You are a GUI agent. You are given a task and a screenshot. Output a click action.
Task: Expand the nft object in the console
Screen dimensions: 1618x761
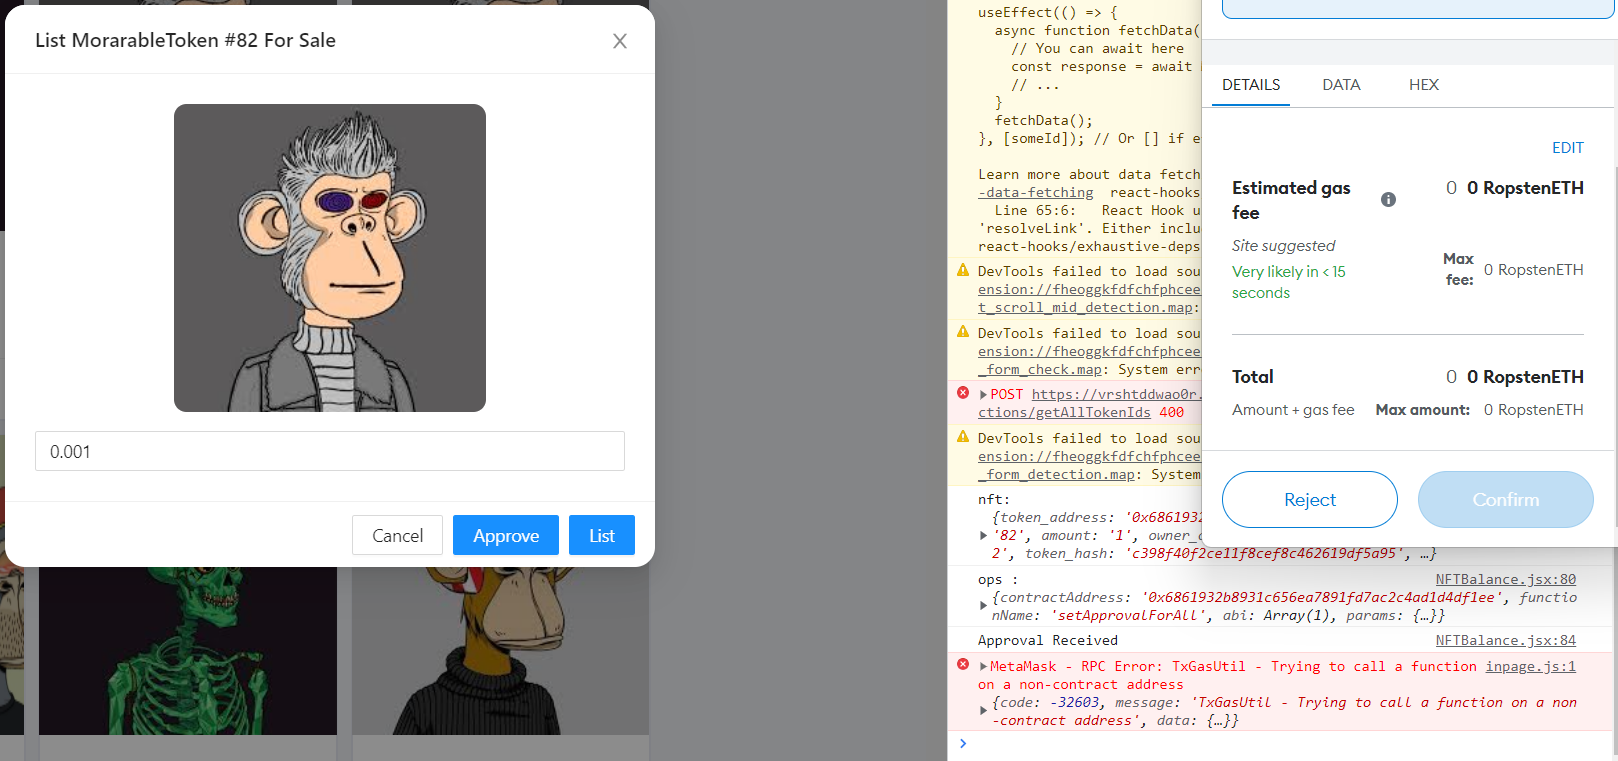[983, 536]
